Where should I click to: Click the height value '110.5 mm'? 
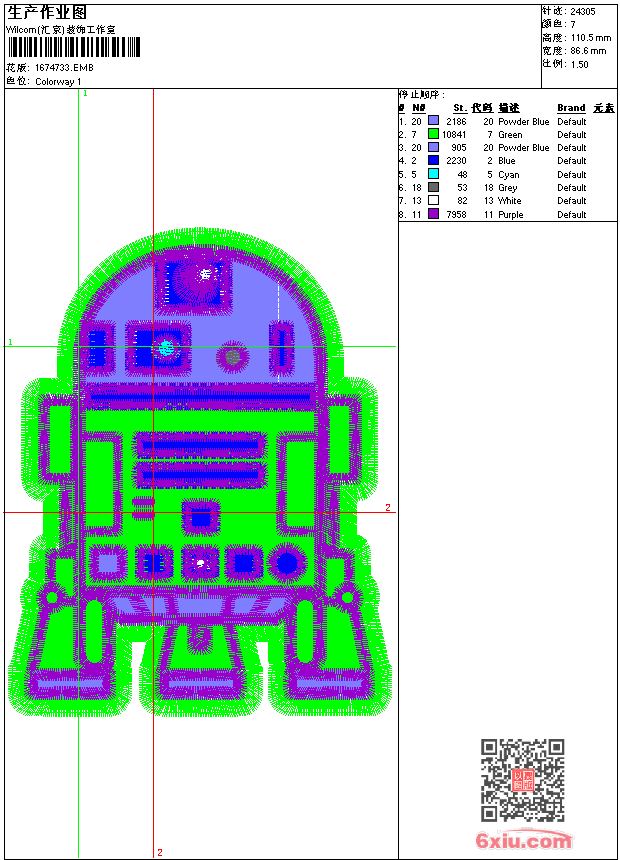coord(591,38)
